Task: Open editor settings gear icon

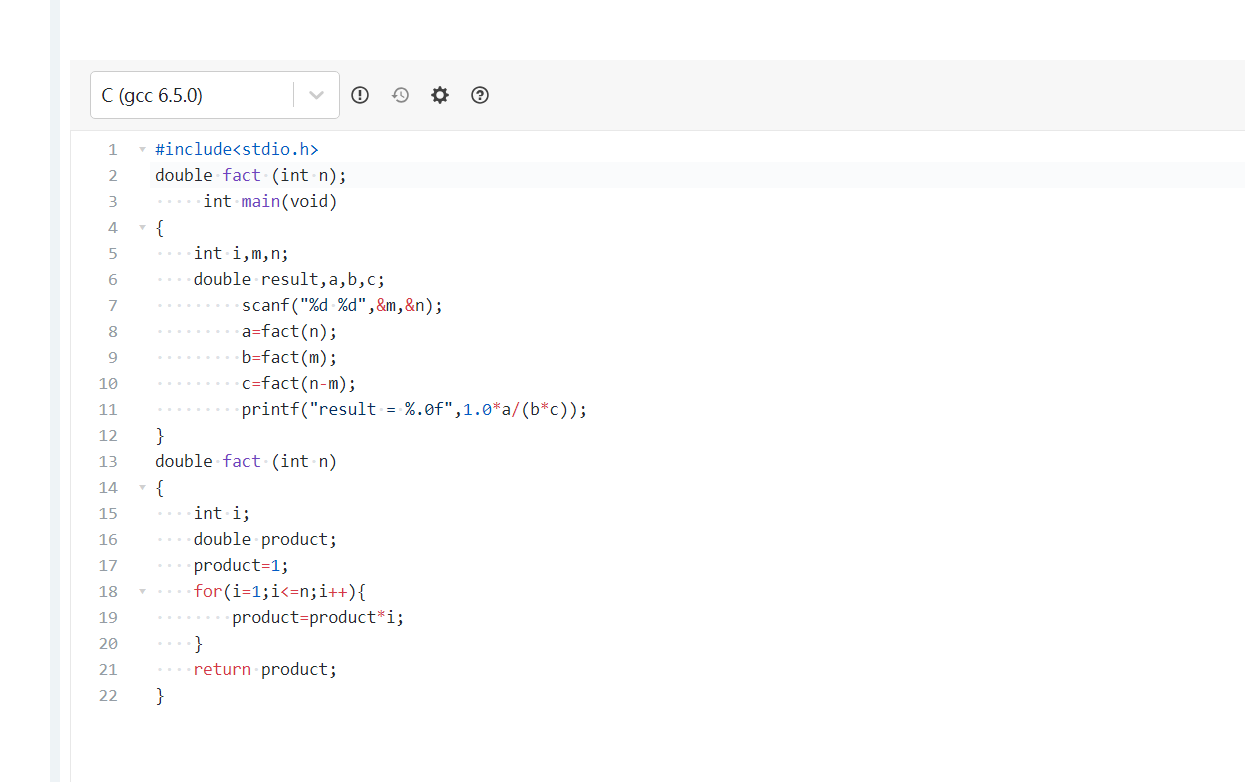Action: tap(440, 95)
